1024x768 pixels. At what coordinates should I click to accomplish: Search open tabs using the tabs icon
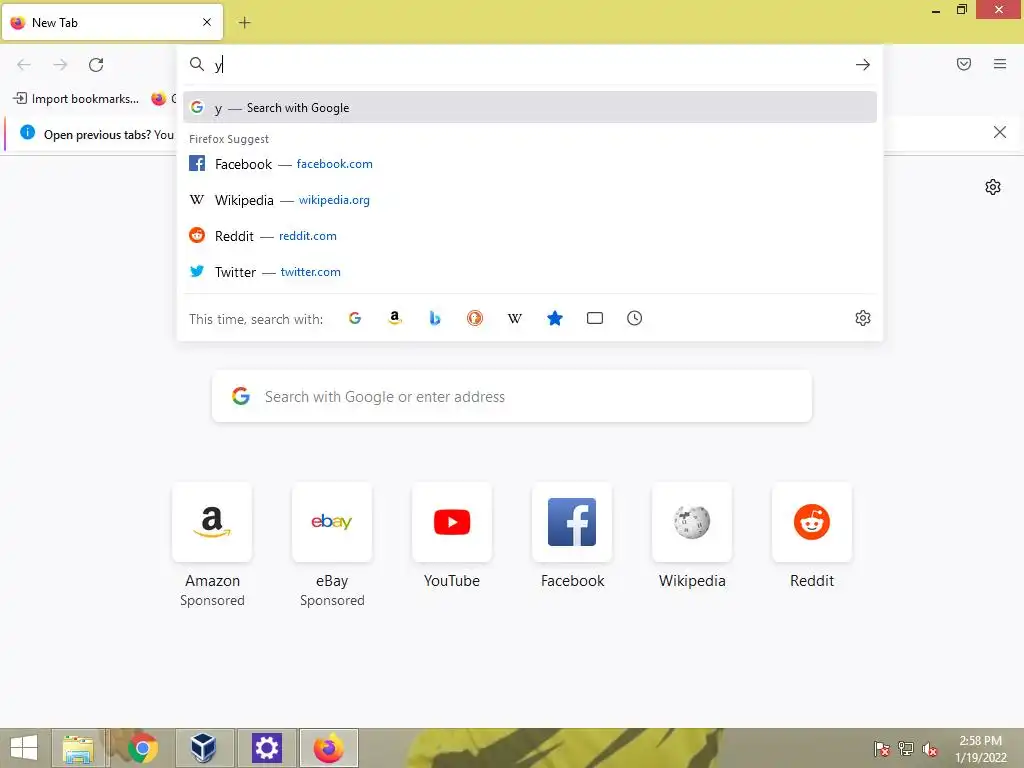595,318
